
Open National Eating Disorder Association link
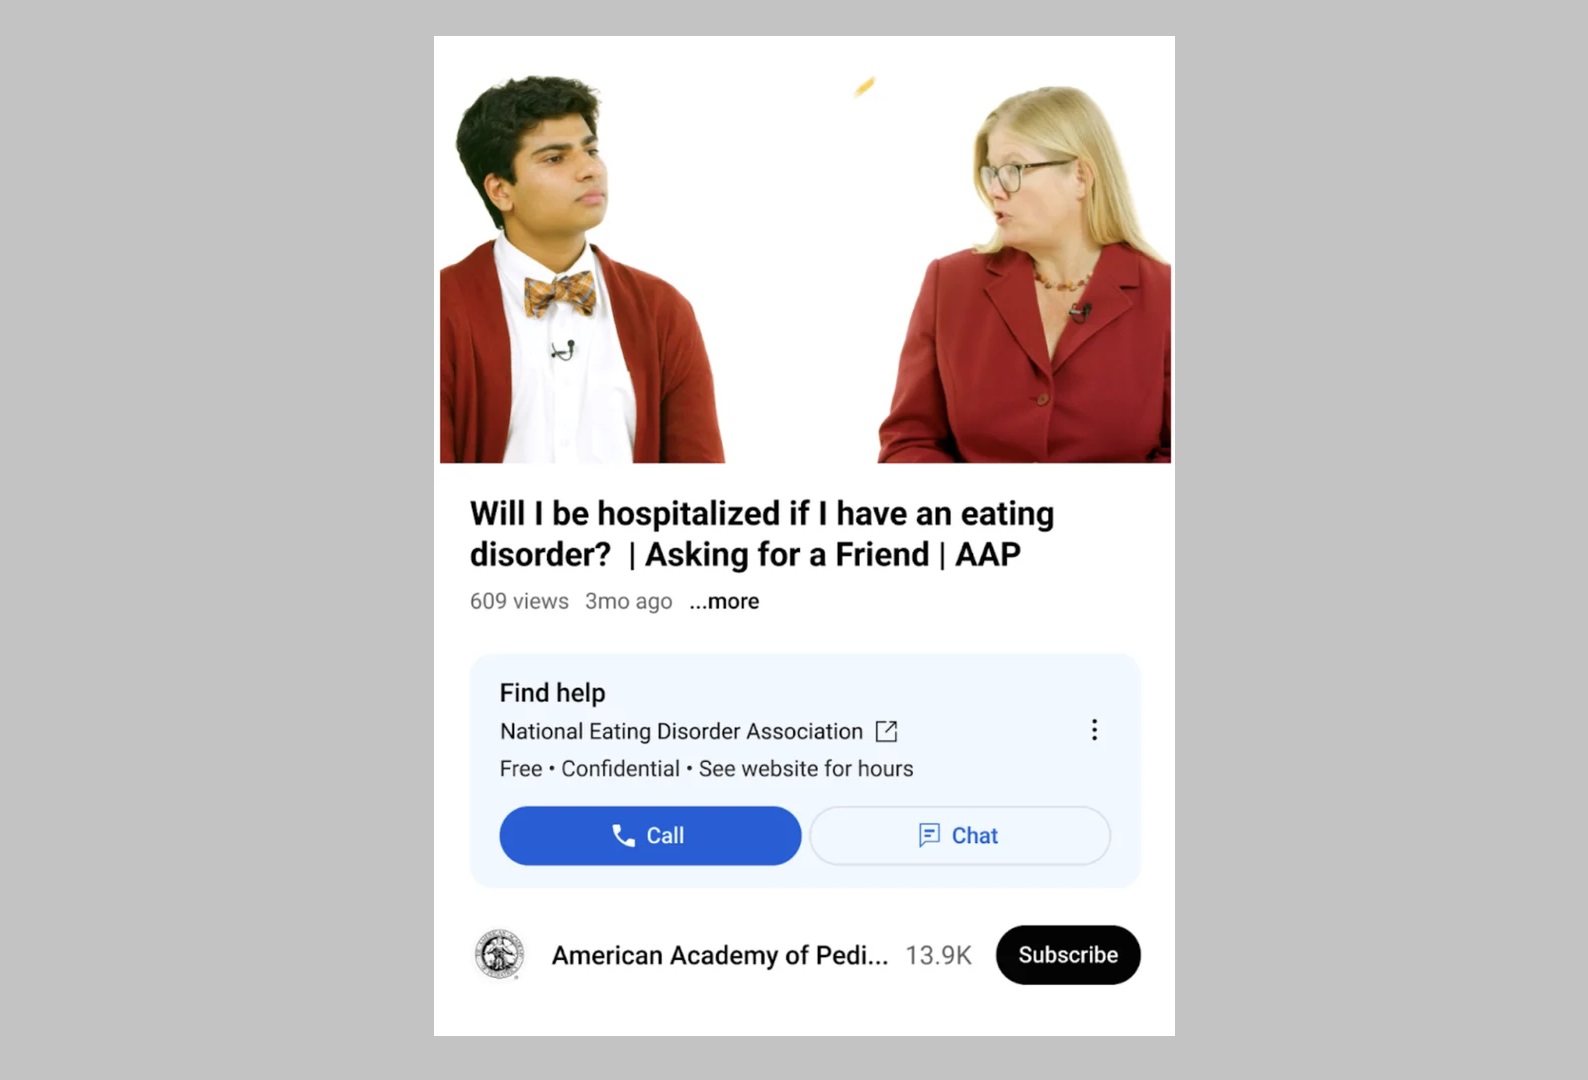tap(681, 732)
